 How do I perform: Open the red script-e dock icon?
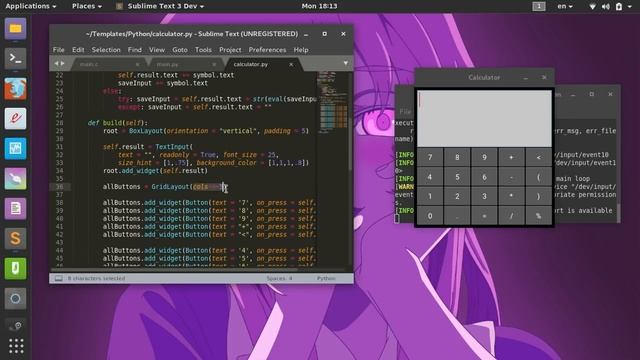coord(16,118)
